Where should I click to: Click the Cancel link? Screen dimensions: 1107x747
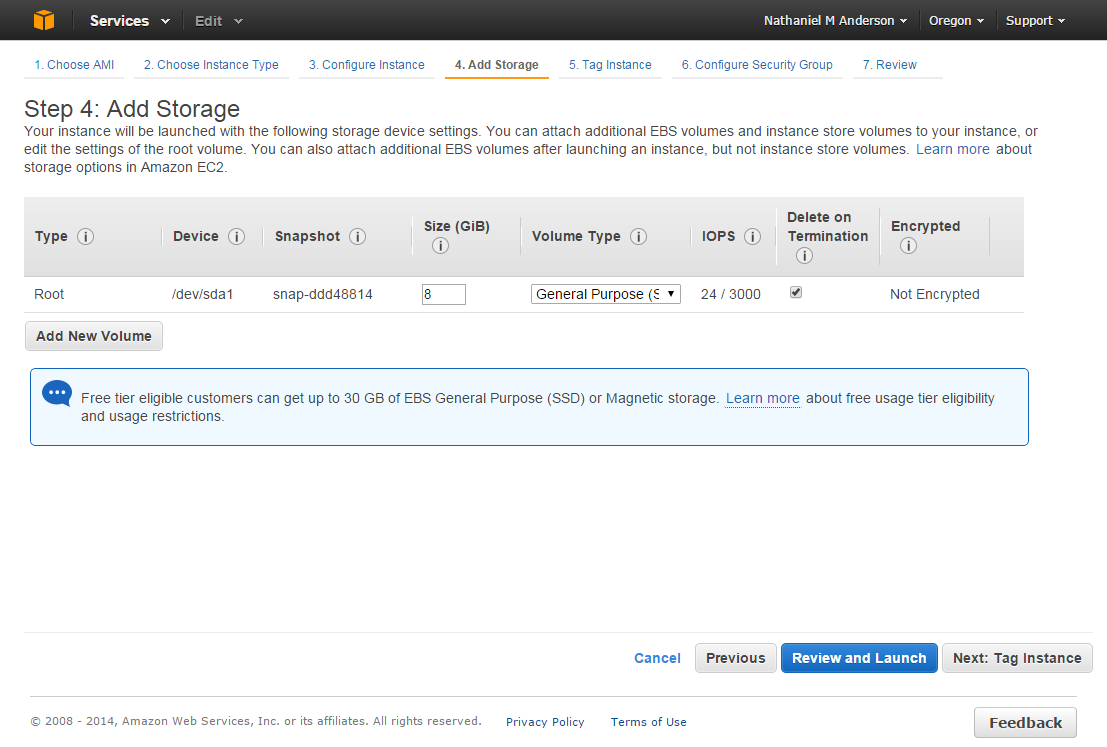pos(657,658)
